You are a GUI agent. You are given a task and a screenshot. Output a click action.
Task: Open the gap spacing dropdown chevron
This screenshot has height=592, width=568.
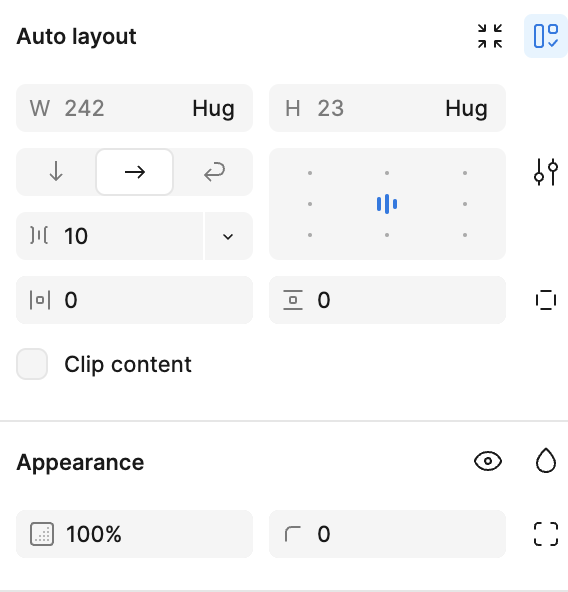click(228, 236)
